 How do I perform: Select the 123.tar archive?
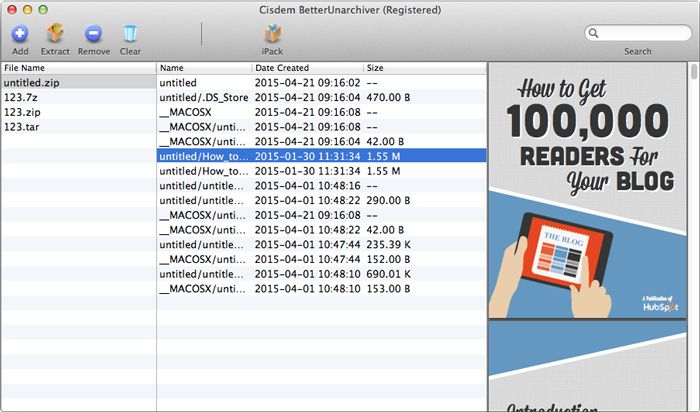78,127
